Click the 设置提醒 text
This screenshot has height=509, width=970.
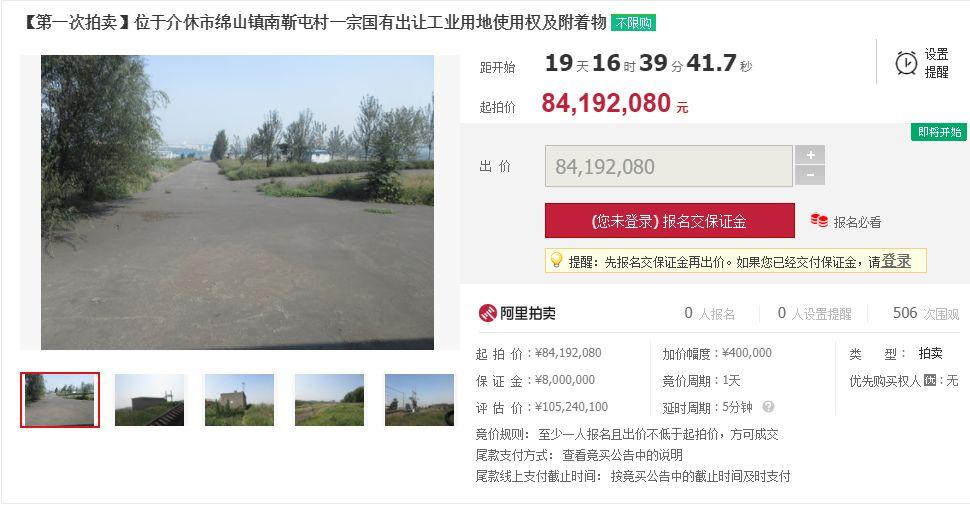936,63
